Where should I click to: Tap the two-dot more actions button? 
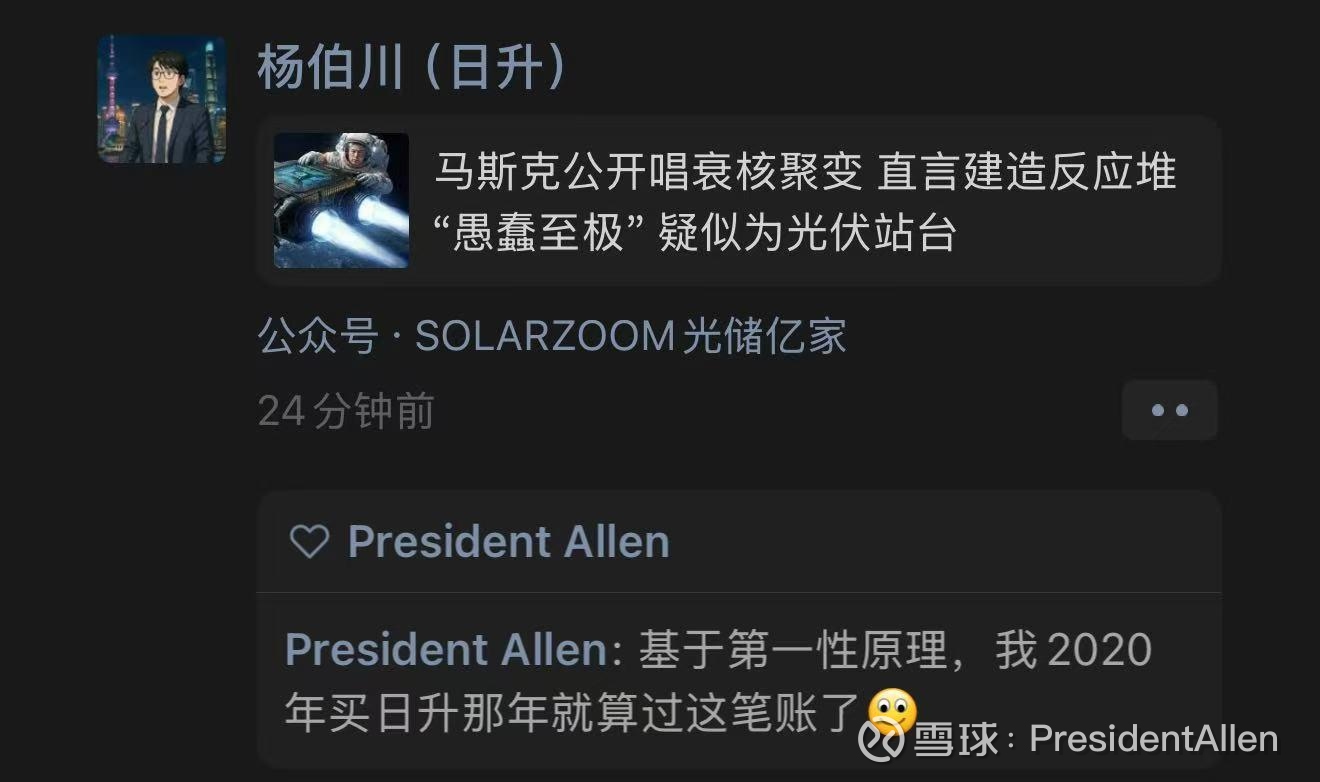click(x=1169, y=410)
